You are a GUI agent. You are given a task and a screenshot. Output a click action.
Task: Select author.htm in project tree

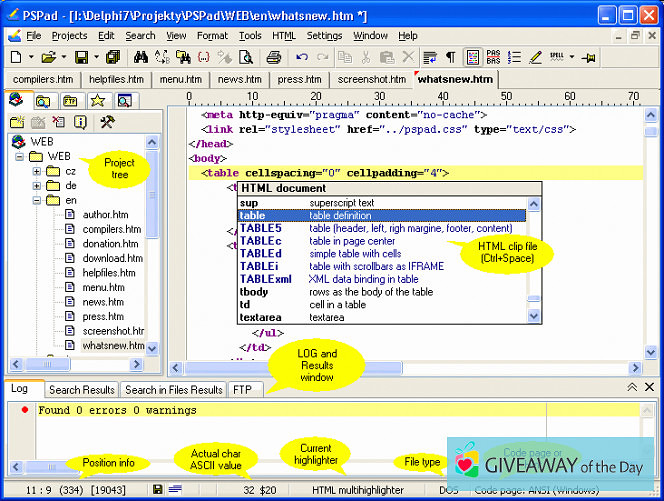point(105,215)
